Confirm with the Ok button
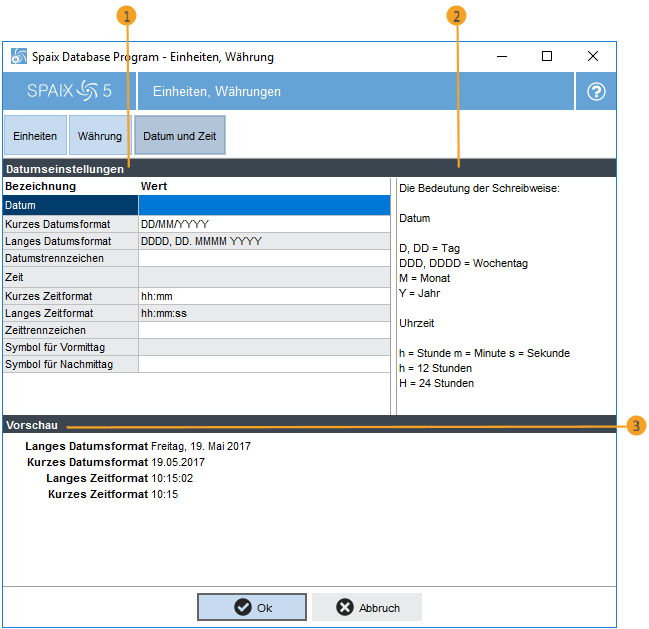This screenshot has width=649, height=629. (x=252, y=607)
